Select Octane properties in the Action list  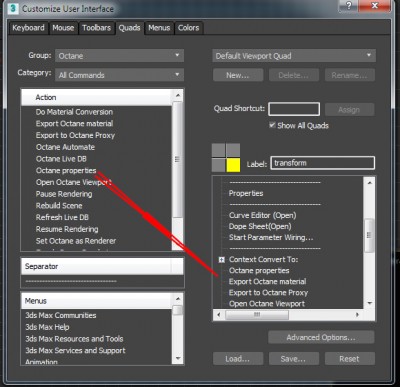66,170
